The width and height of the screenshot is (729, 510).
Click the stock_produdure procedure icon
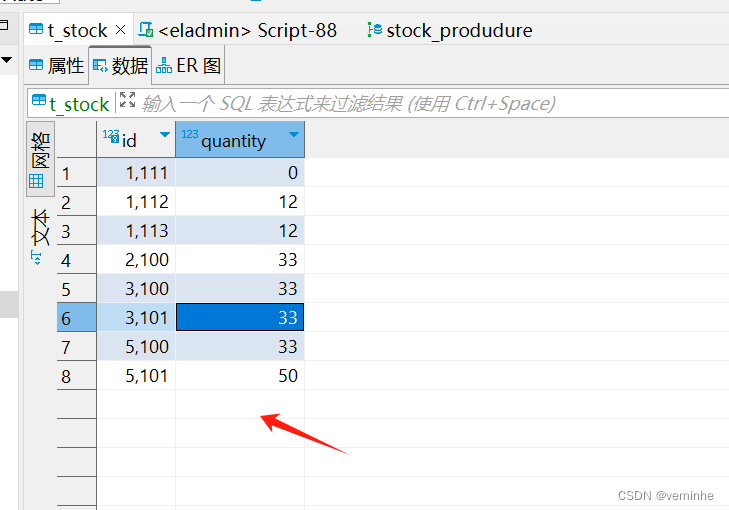coord(374,29)
